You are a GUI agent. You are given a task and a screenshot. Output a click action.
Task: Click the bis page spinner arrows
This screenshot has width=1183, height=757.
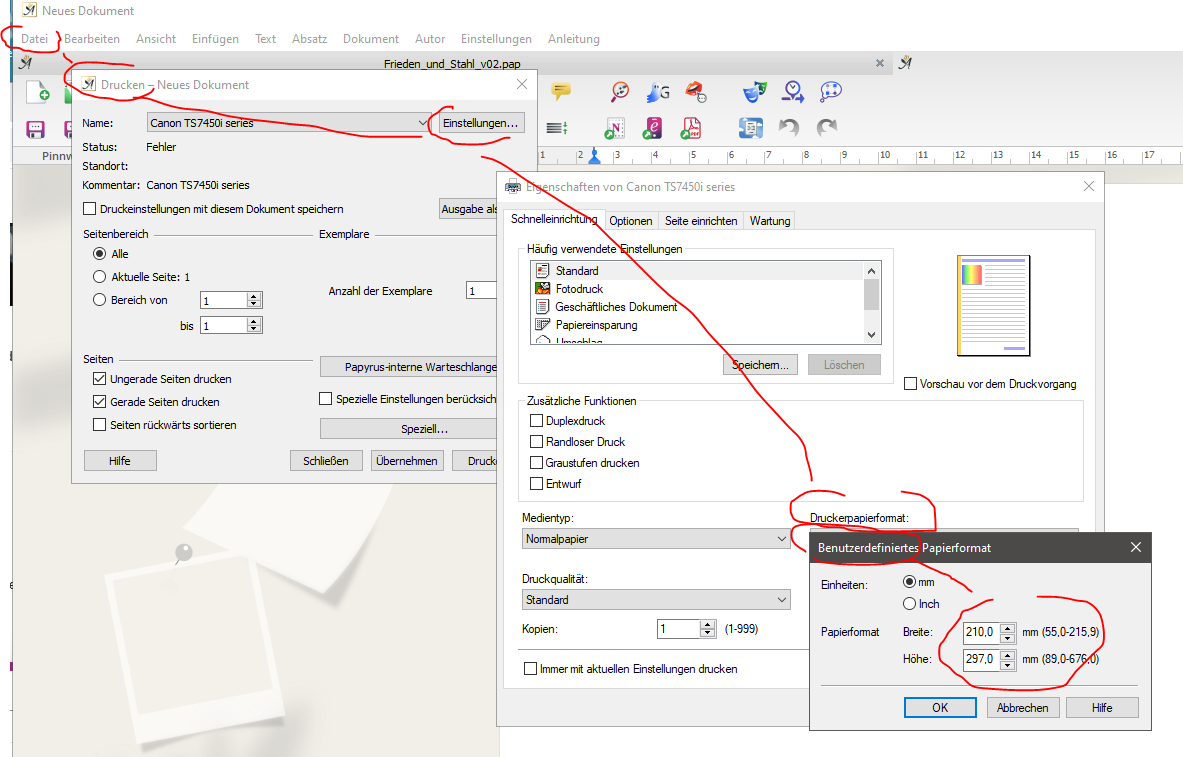tap(254, 325)
